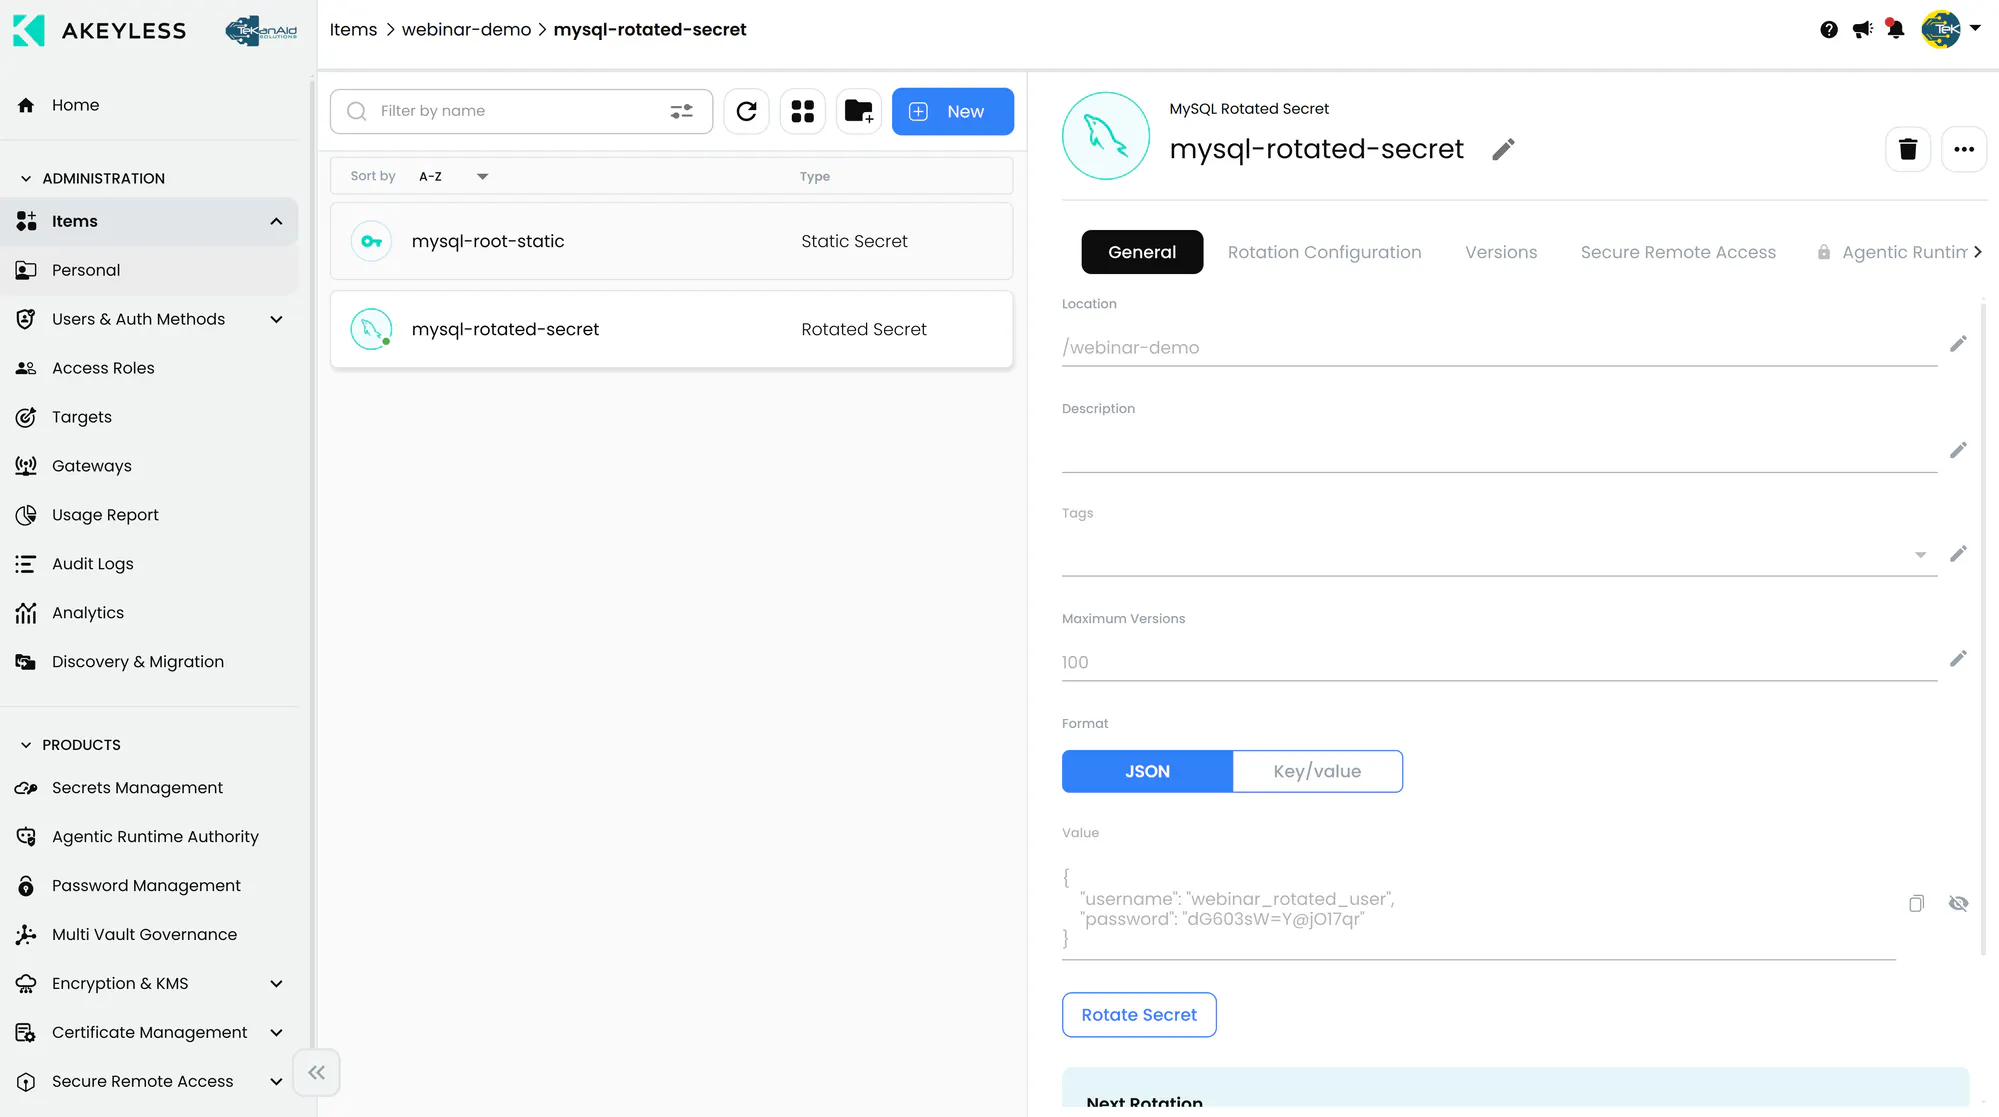
Task: Open the user account dropdown arrow
Action: (1975, 29)
